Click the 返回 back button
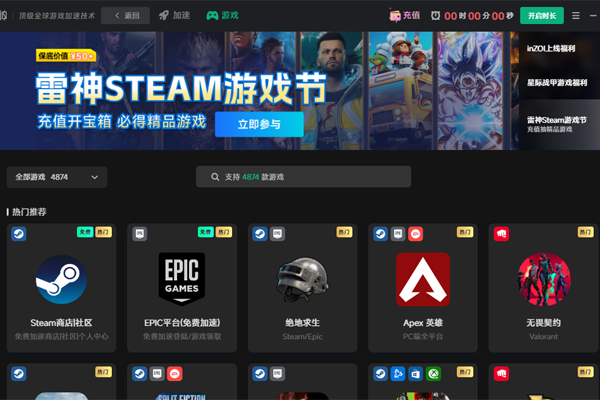Viewport: 600px width, 400px height. coord(125,16)
